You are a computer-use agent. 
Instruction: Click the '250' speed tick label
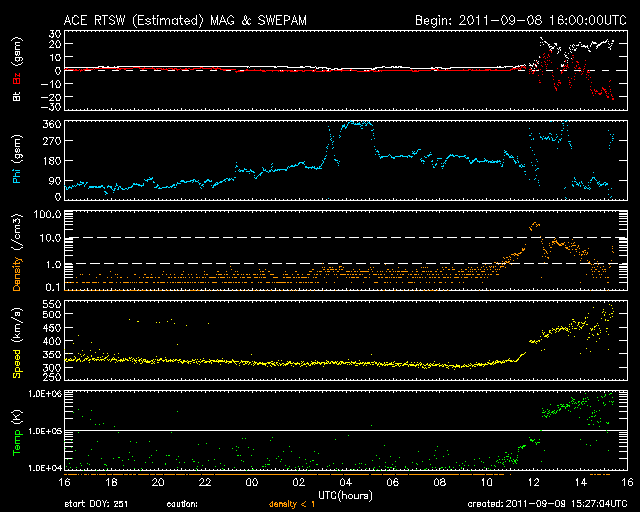52,377
